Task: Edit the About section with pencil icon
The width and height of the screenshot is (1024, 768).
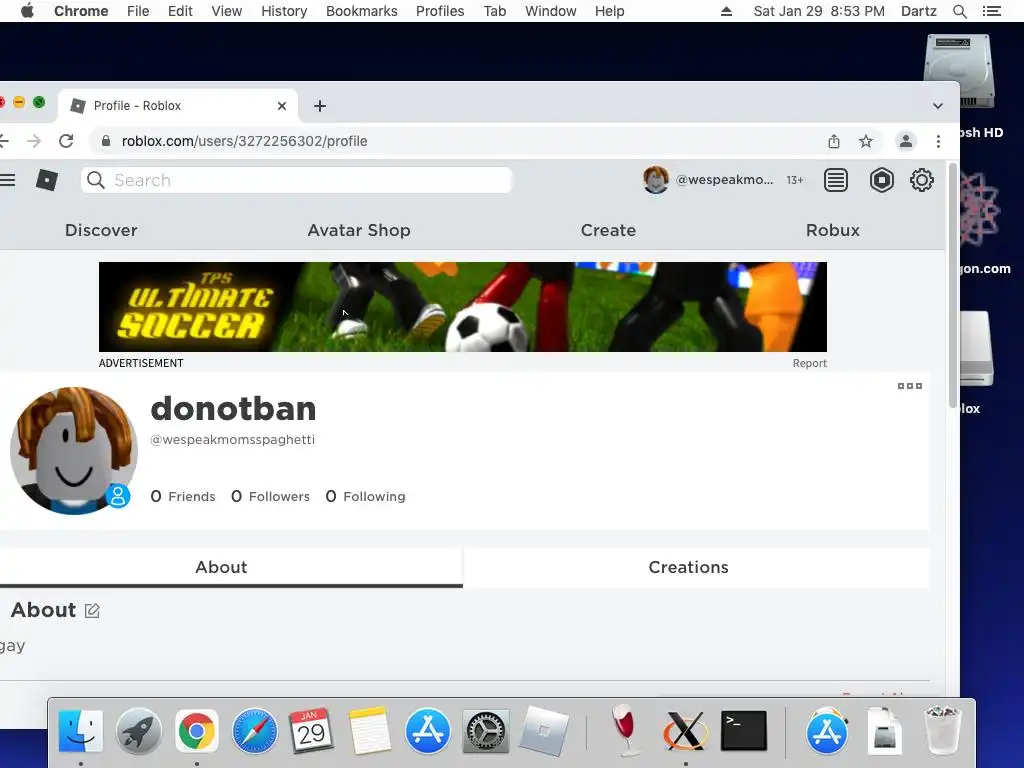Action: tap(92, 611)
